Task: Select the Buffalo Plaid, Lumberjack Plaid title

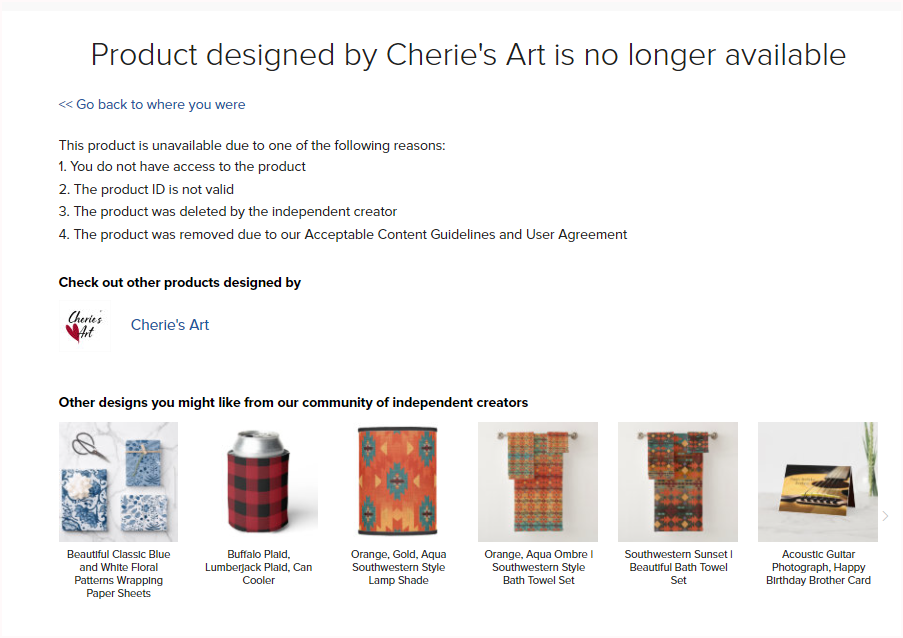Action: pos(259,567)
